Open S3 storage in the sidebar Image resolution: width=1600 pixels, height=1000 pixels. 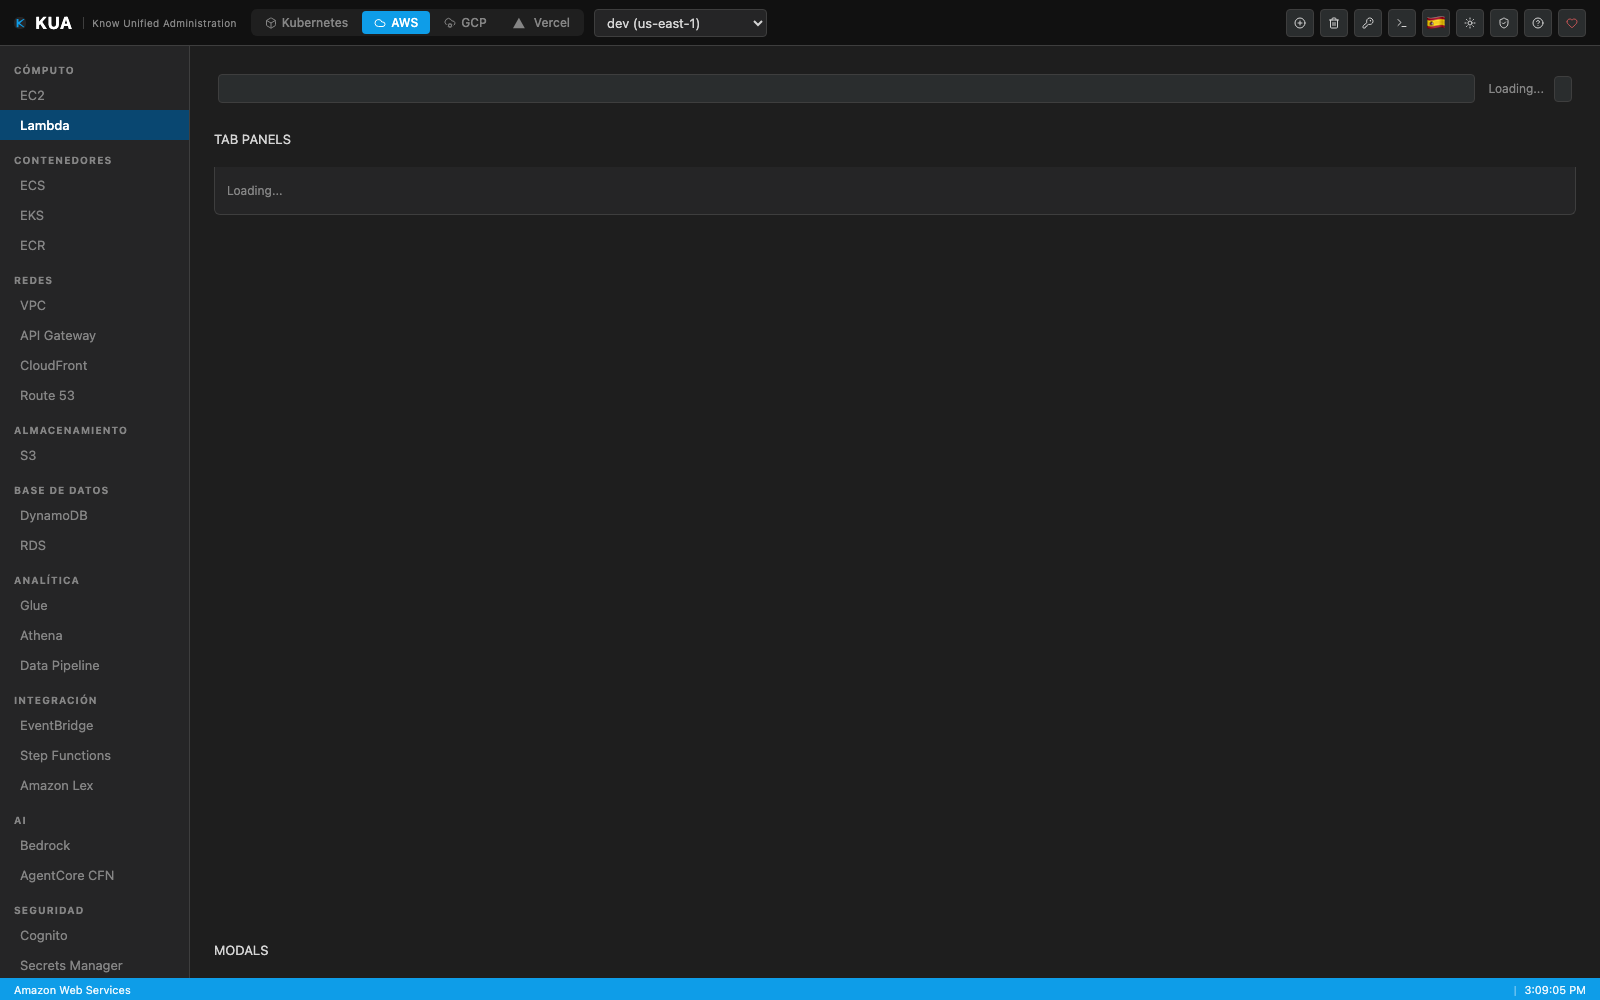(95, 456)
